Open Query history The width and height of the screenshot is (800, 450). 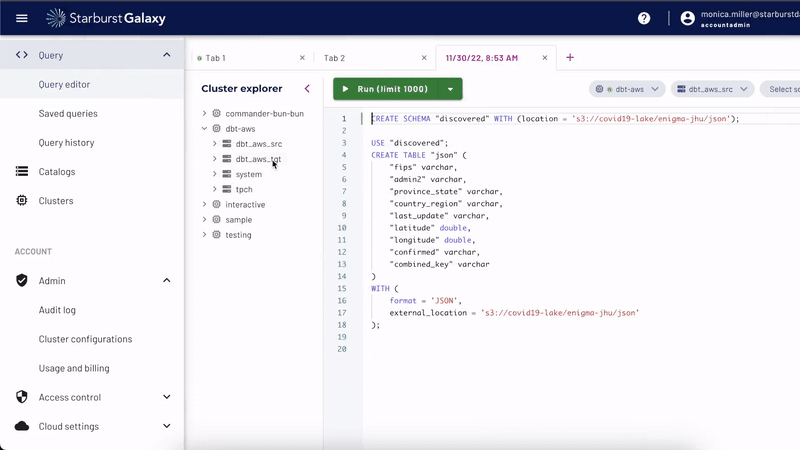66,142
